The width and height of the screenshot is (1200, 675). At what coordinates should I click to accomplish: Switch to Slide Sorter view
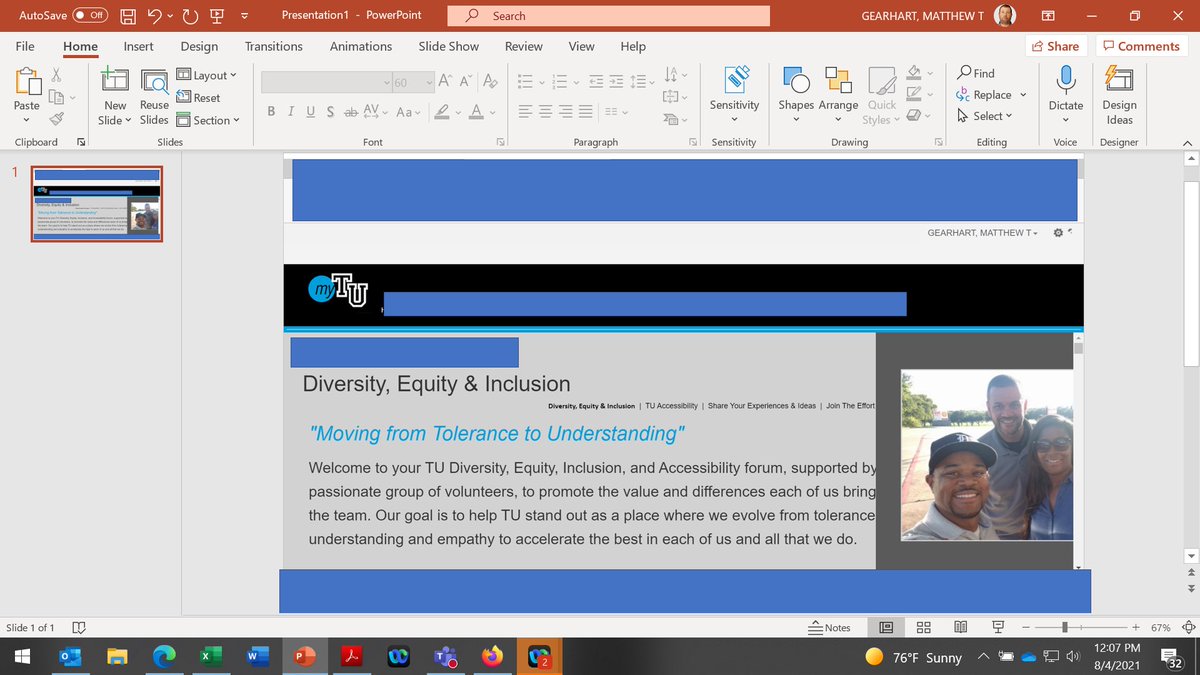[x=923, y=627]
